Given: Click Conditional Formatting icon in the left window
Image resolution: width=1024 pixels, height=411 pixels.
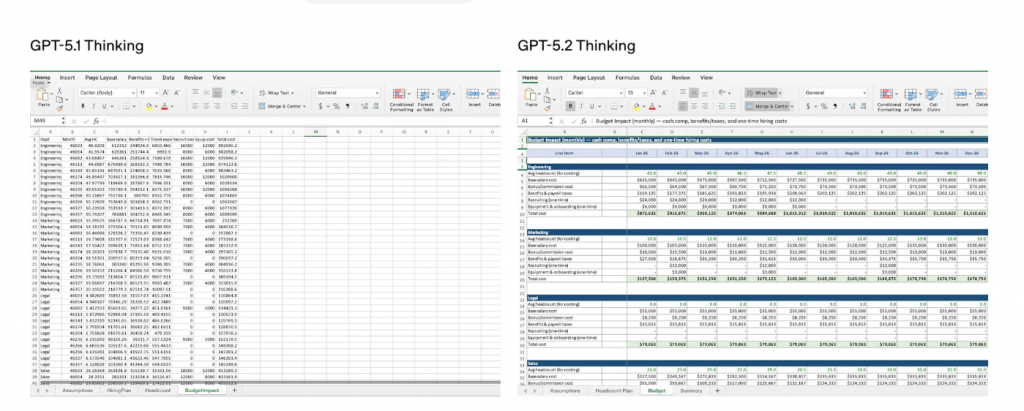Looking at the screenshot, I should pos(402,95).
